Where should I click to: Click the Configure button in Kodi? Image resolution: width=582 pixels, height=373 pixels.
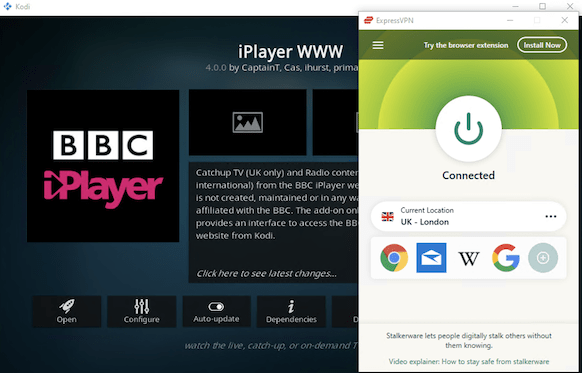(142, 312)
